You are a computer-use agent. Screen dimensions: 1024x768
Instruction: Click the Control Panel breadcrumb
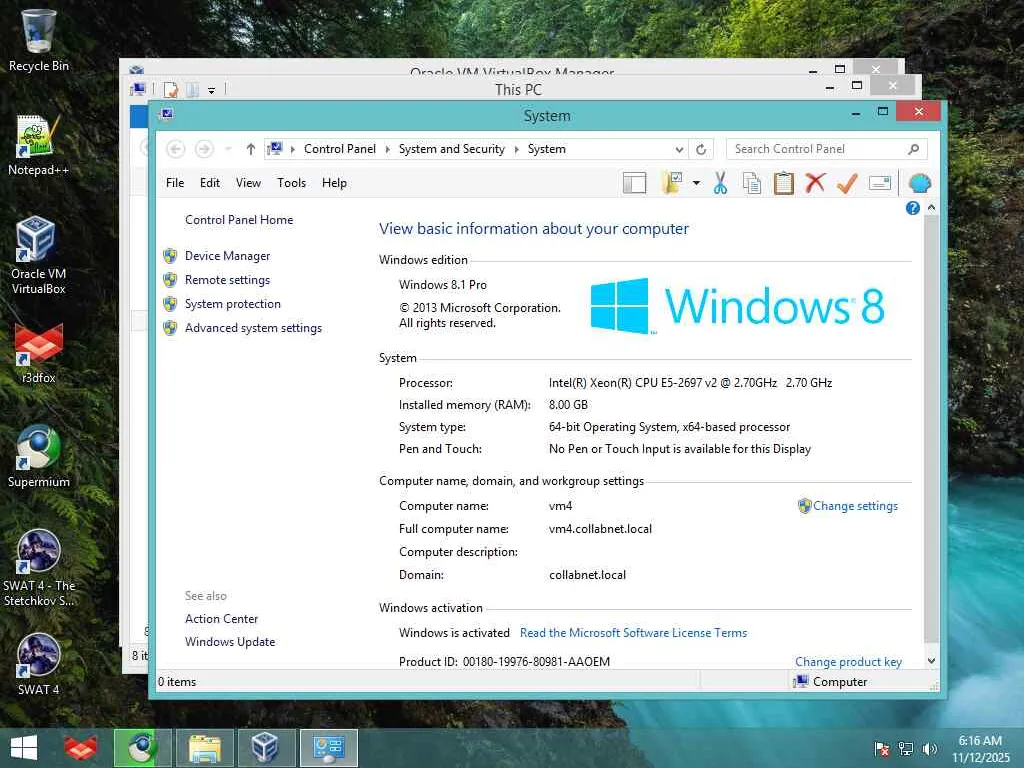tap(340, 149)
